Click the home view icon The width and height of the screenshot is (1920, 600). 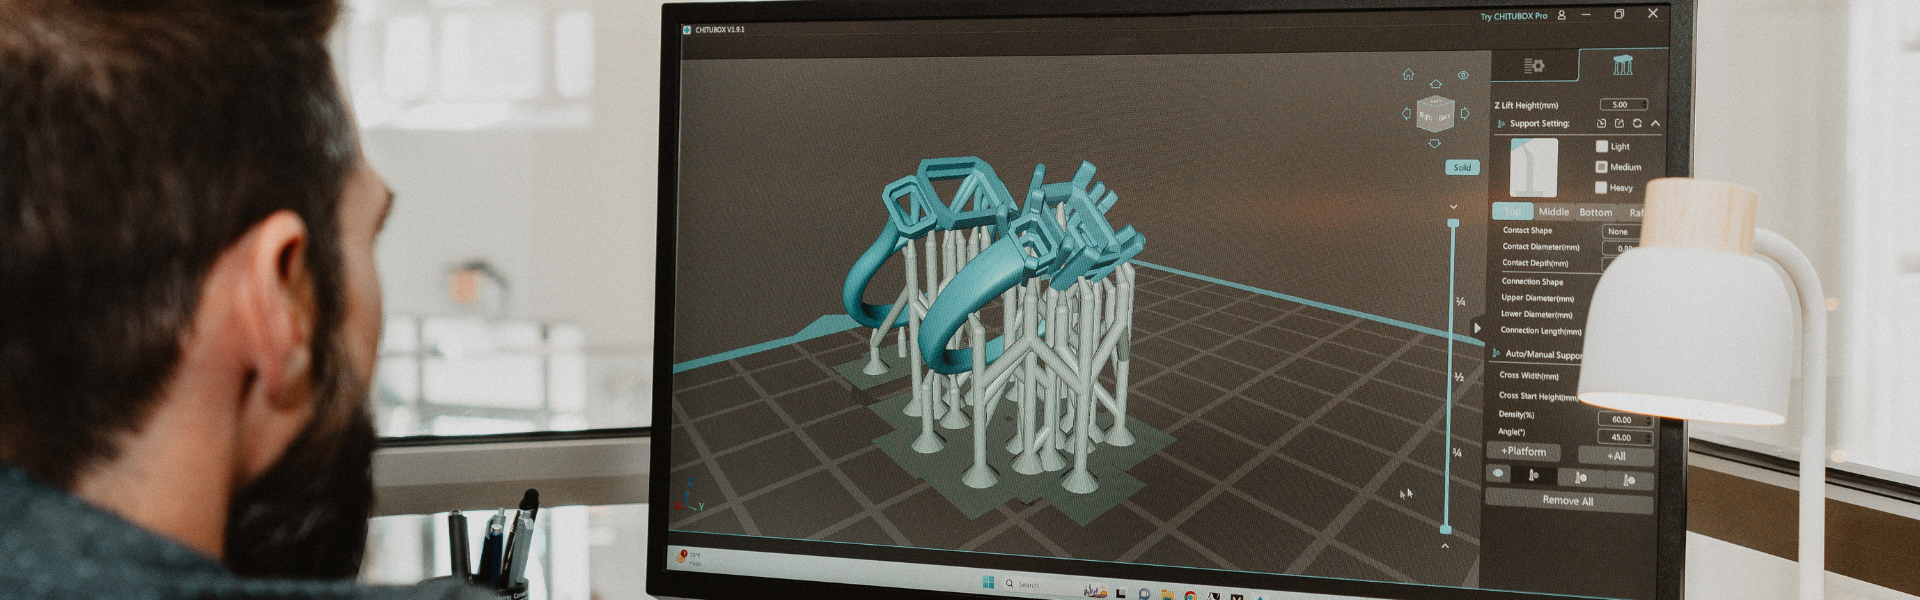(1408, 75)
